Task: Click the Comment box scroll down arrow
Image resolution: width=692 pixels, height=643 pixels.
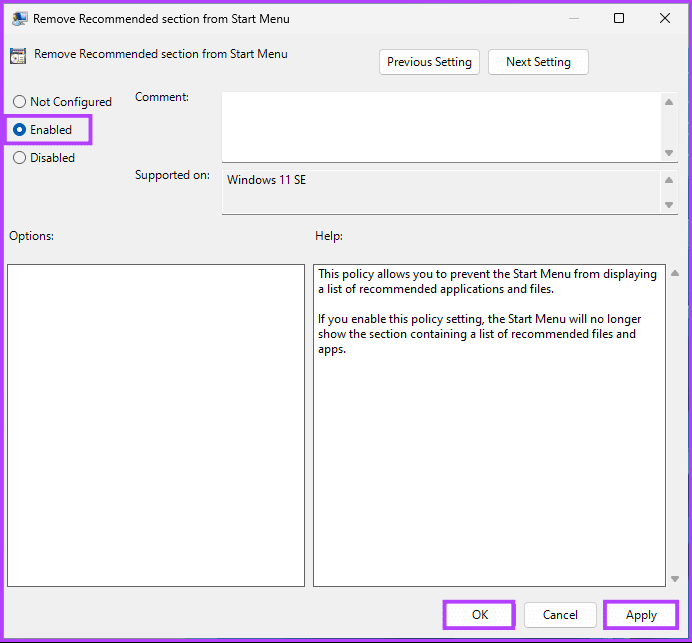Action: click(x=669, y=153)
